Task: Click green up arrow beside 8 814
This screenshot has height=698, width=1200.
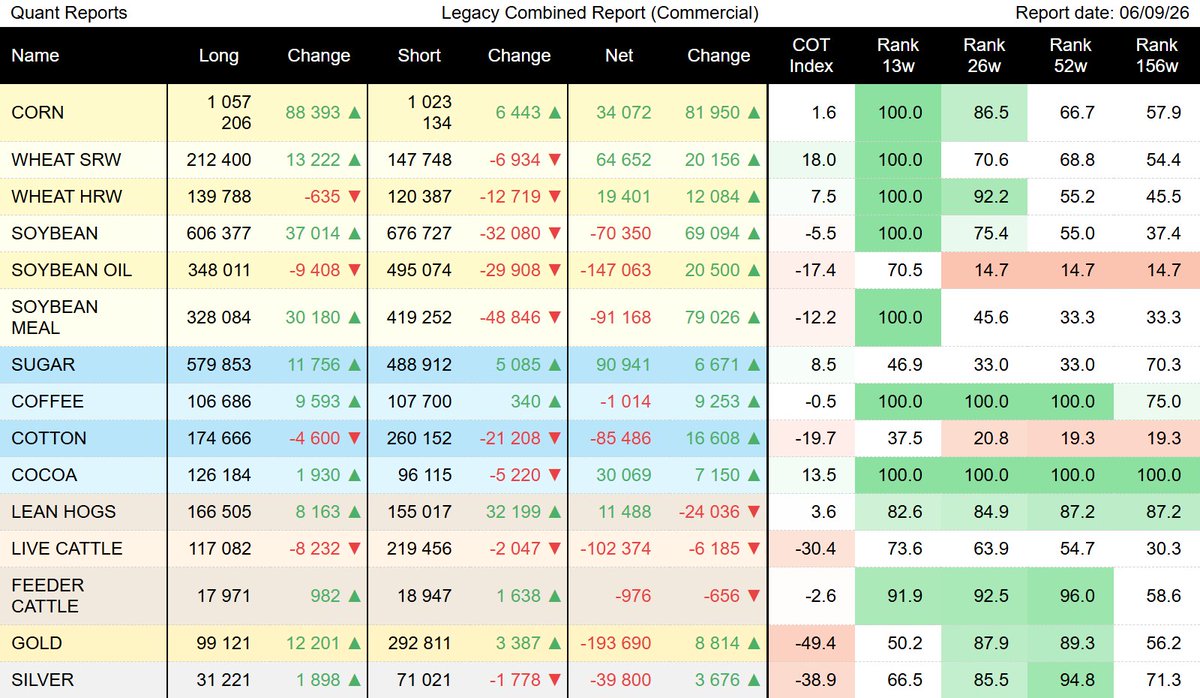Action: [753, 643]
